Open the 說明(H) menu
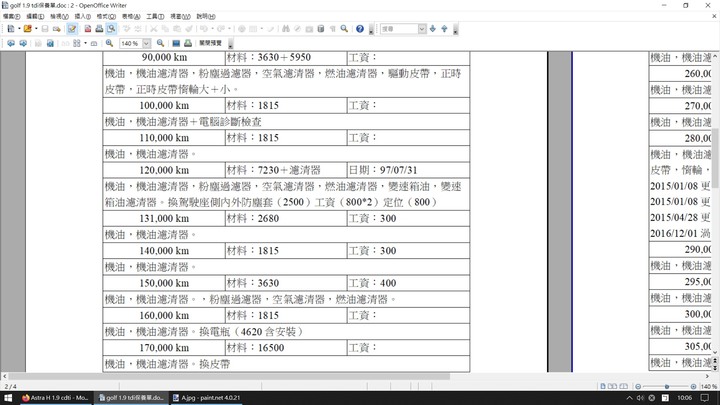Screen dimensions: 720x405 point(206,17)
